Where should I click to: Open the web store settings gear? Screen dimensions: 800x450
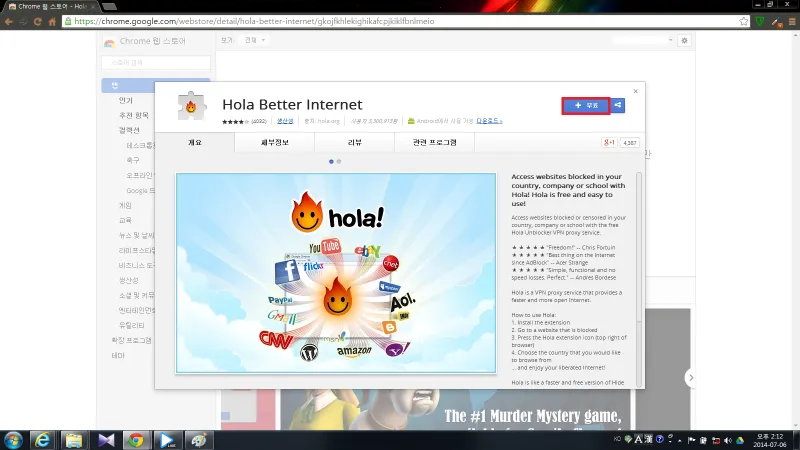pyautogui.click(x=684, y=40)
